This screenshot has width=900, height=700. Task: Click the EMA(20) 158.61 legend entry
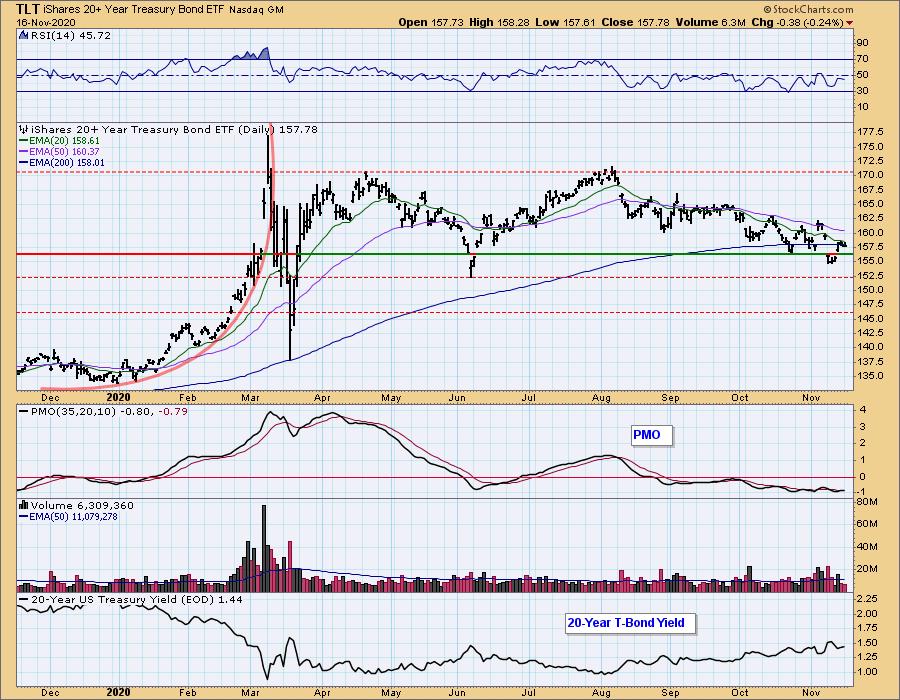(x=60, y=141)
